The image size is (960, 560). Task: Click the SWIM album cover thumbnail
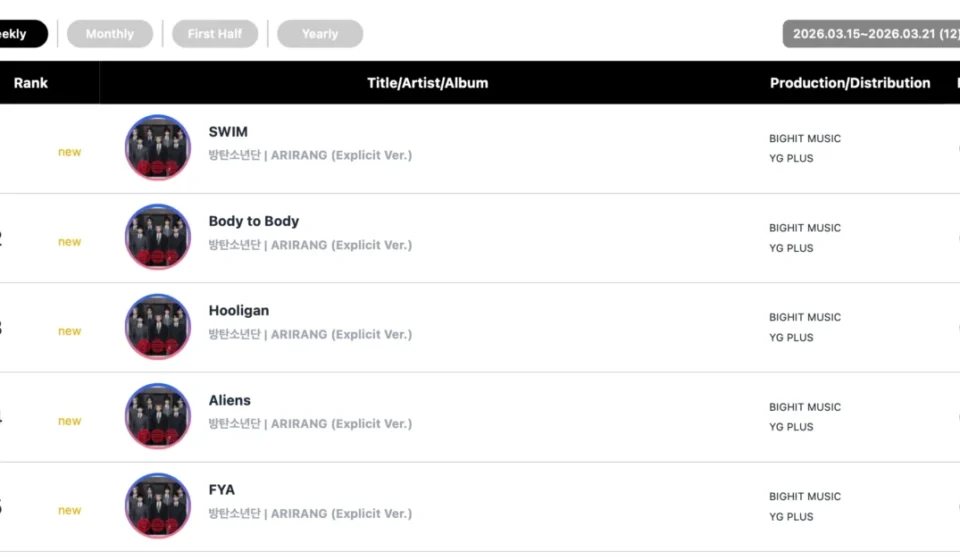pos(157,148)
